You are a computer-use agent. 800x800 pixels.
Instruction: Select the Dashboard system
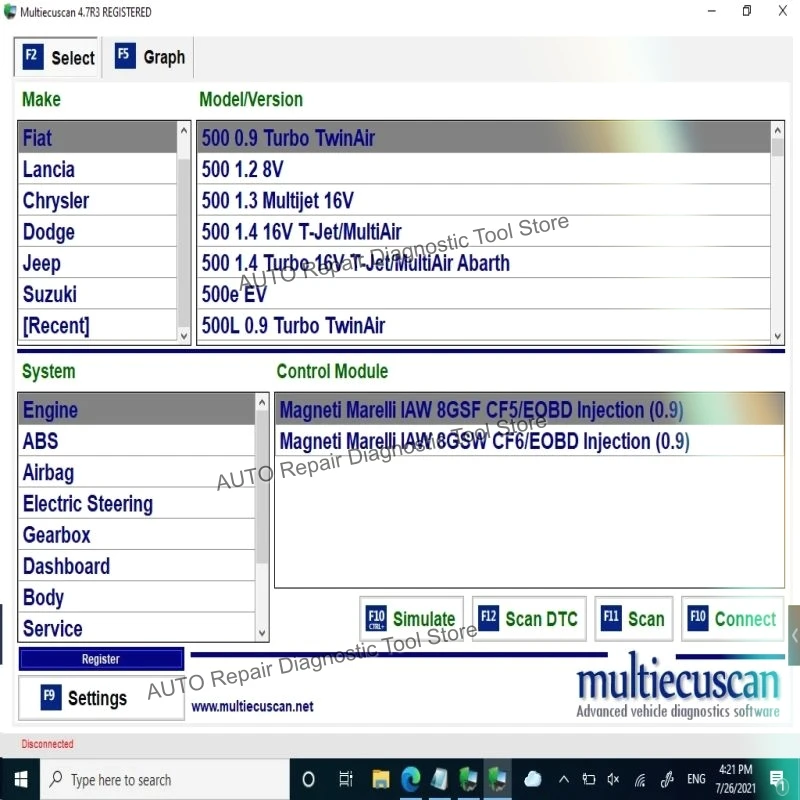[x=137, y=566]
